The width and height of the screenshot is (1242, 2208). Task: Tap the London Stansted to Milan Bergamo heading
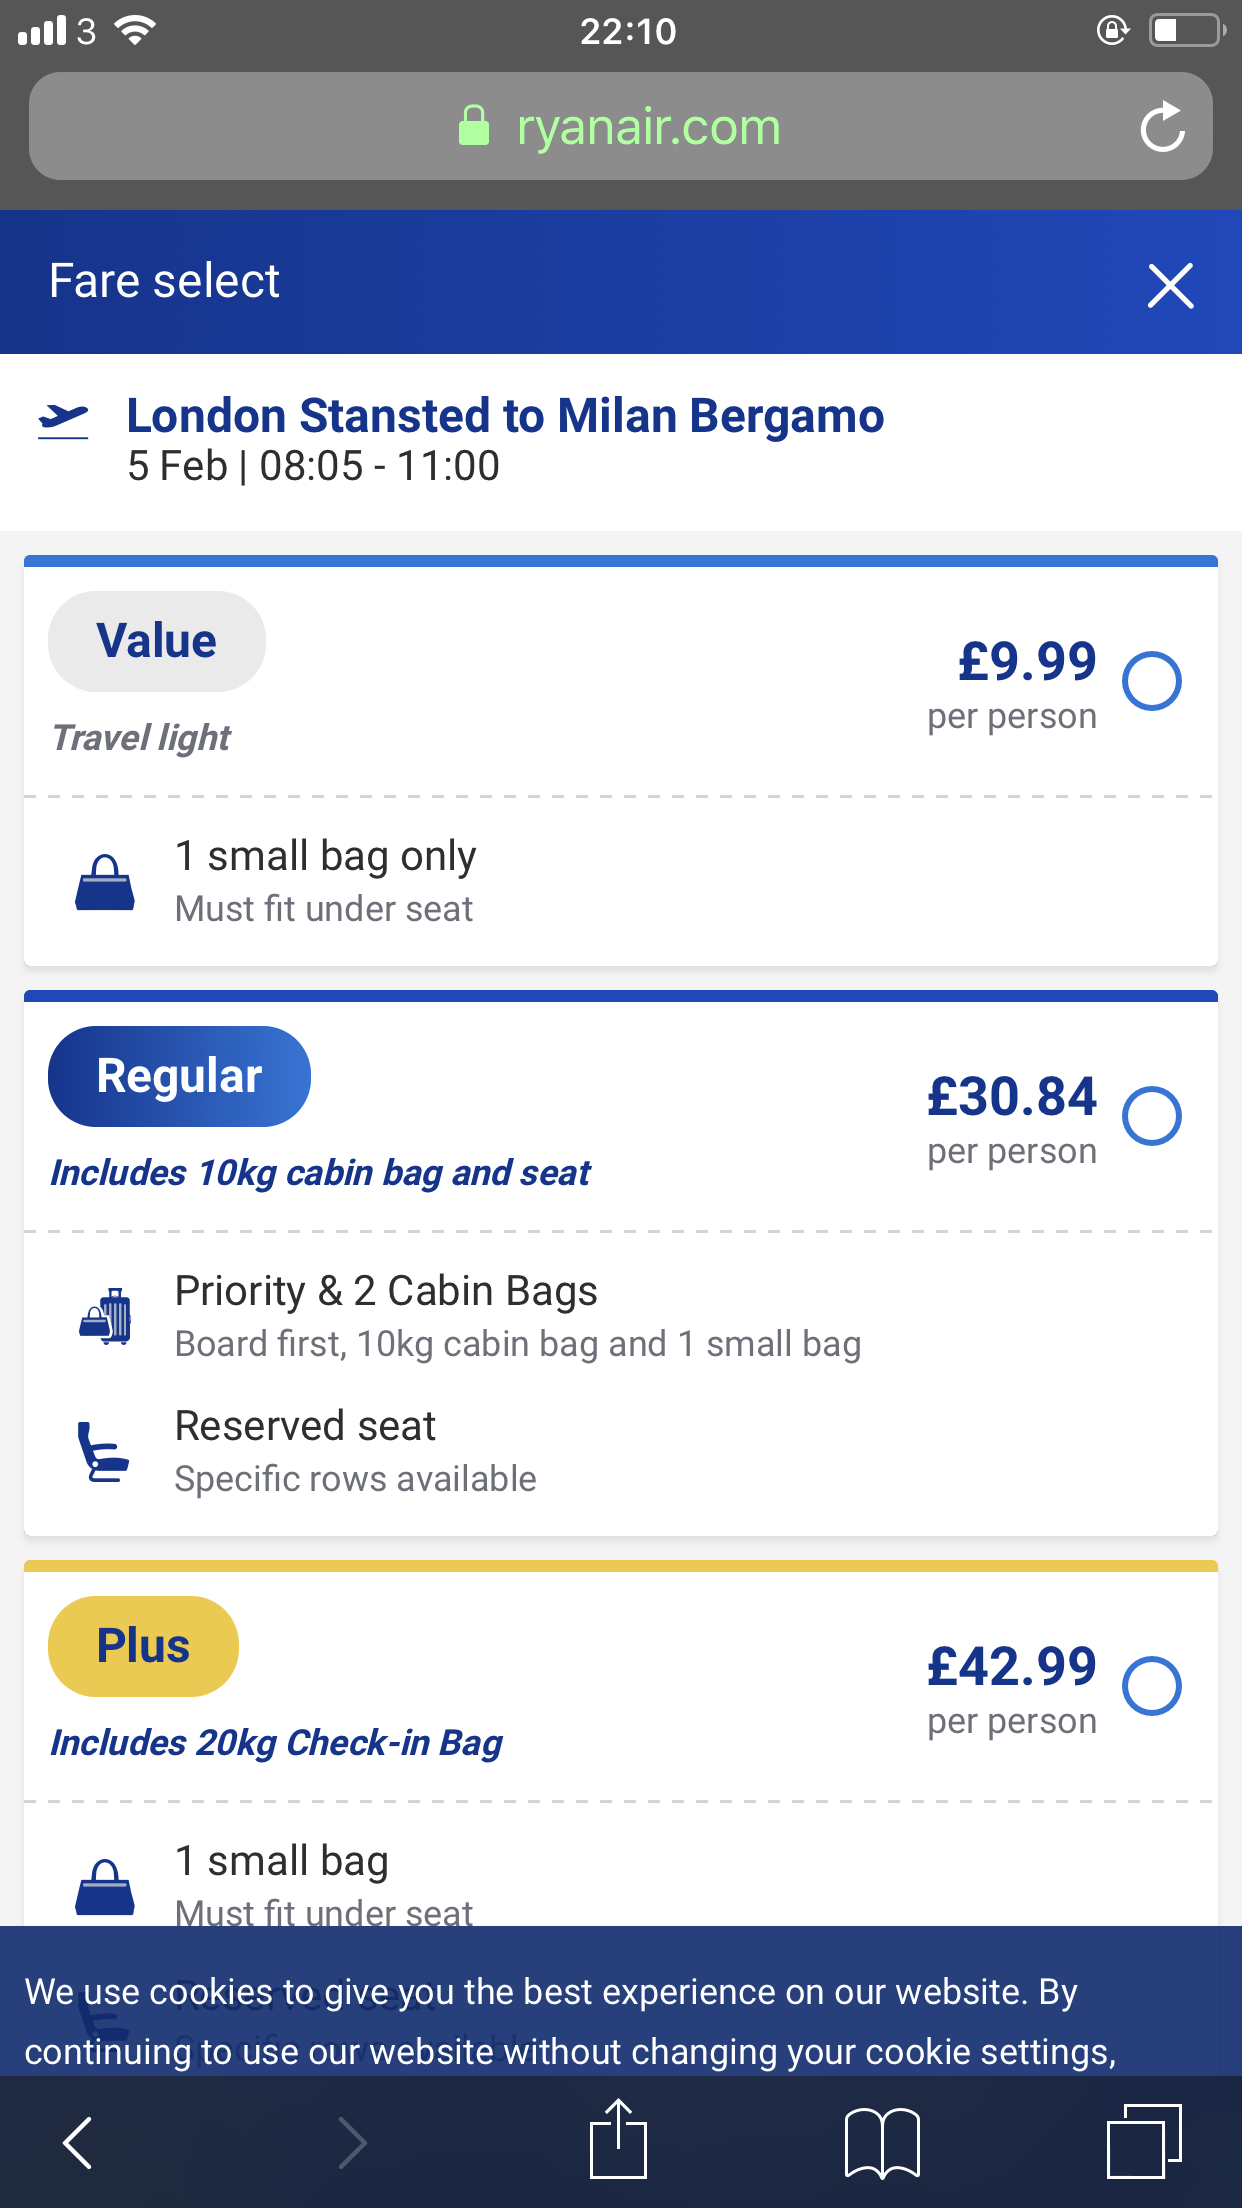[505, 416]
